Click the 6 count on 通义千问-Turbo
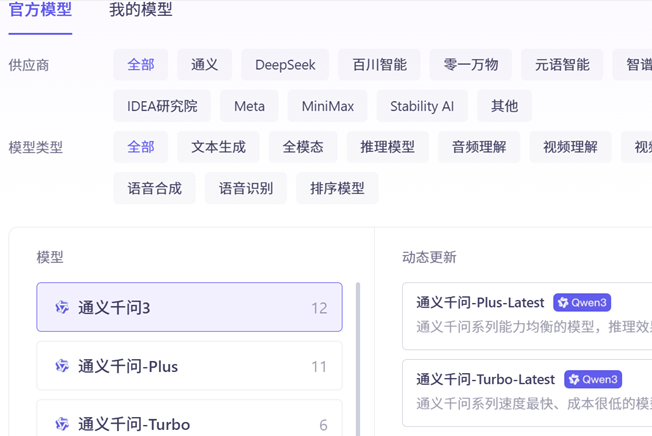Image resolution: width=652 pixels, height=436 pixels. tap(323, 425)
